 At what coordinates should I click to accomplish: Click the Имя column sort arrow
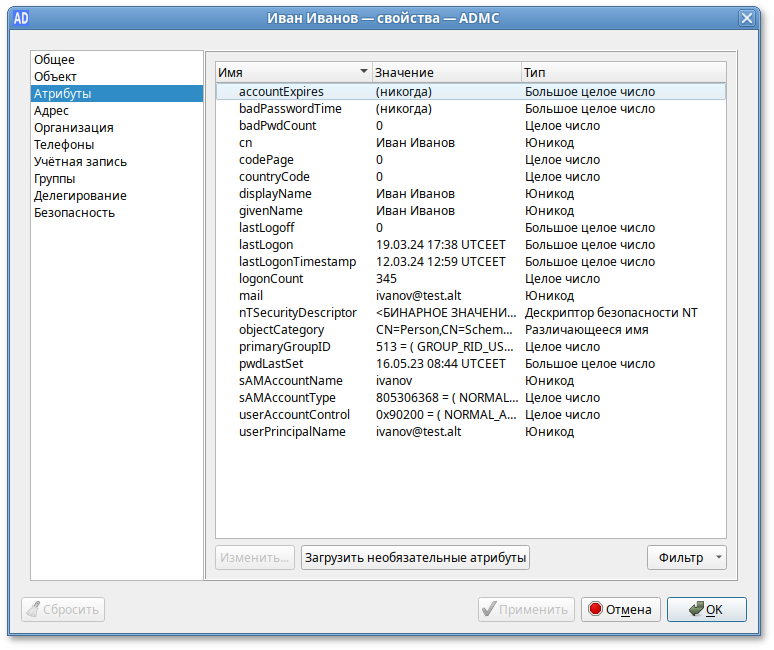point(363,73)
